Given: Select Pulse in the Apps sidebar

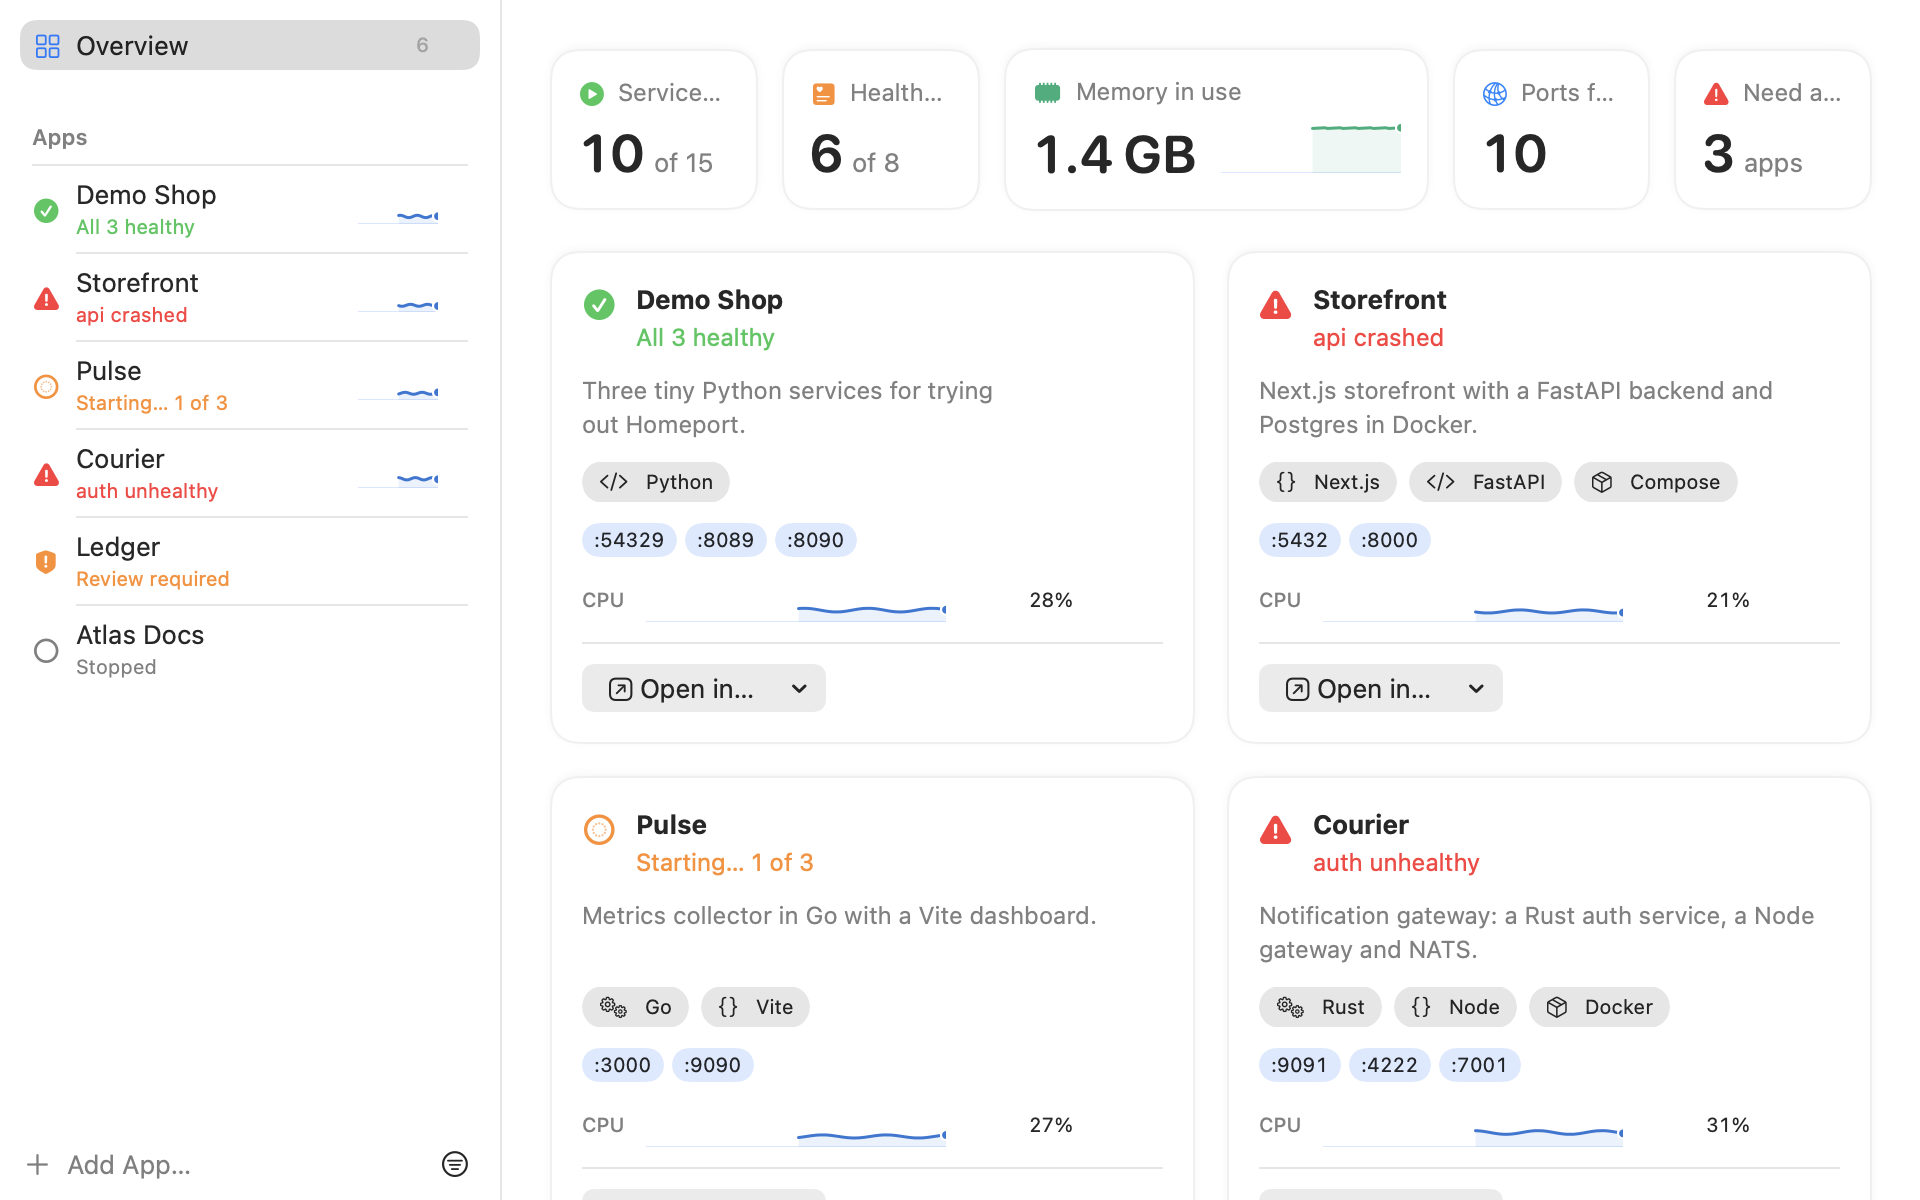Looking at the screenshot, I should click(250, 386).
